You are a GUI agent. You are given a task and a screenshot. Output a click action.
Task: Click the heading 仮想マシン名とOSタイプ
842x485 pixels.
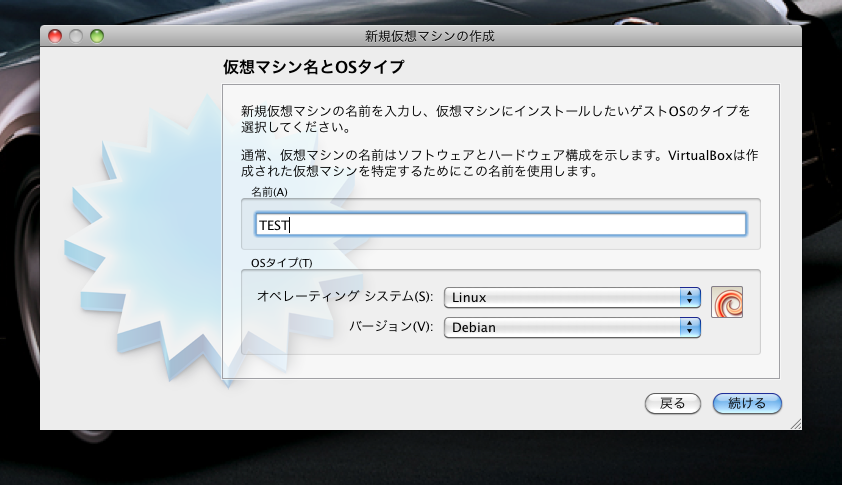[x=314, y=67]
